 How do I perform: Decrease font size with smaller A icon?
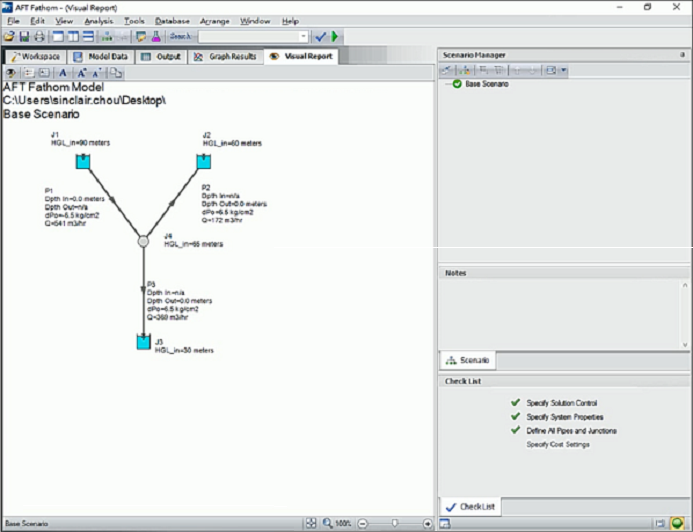point(97,73)
